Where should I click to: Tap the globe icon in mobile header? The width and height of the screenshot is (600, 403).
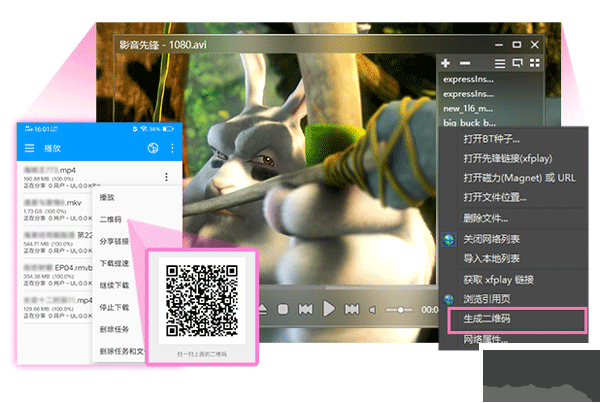click(x=153, y=148)
